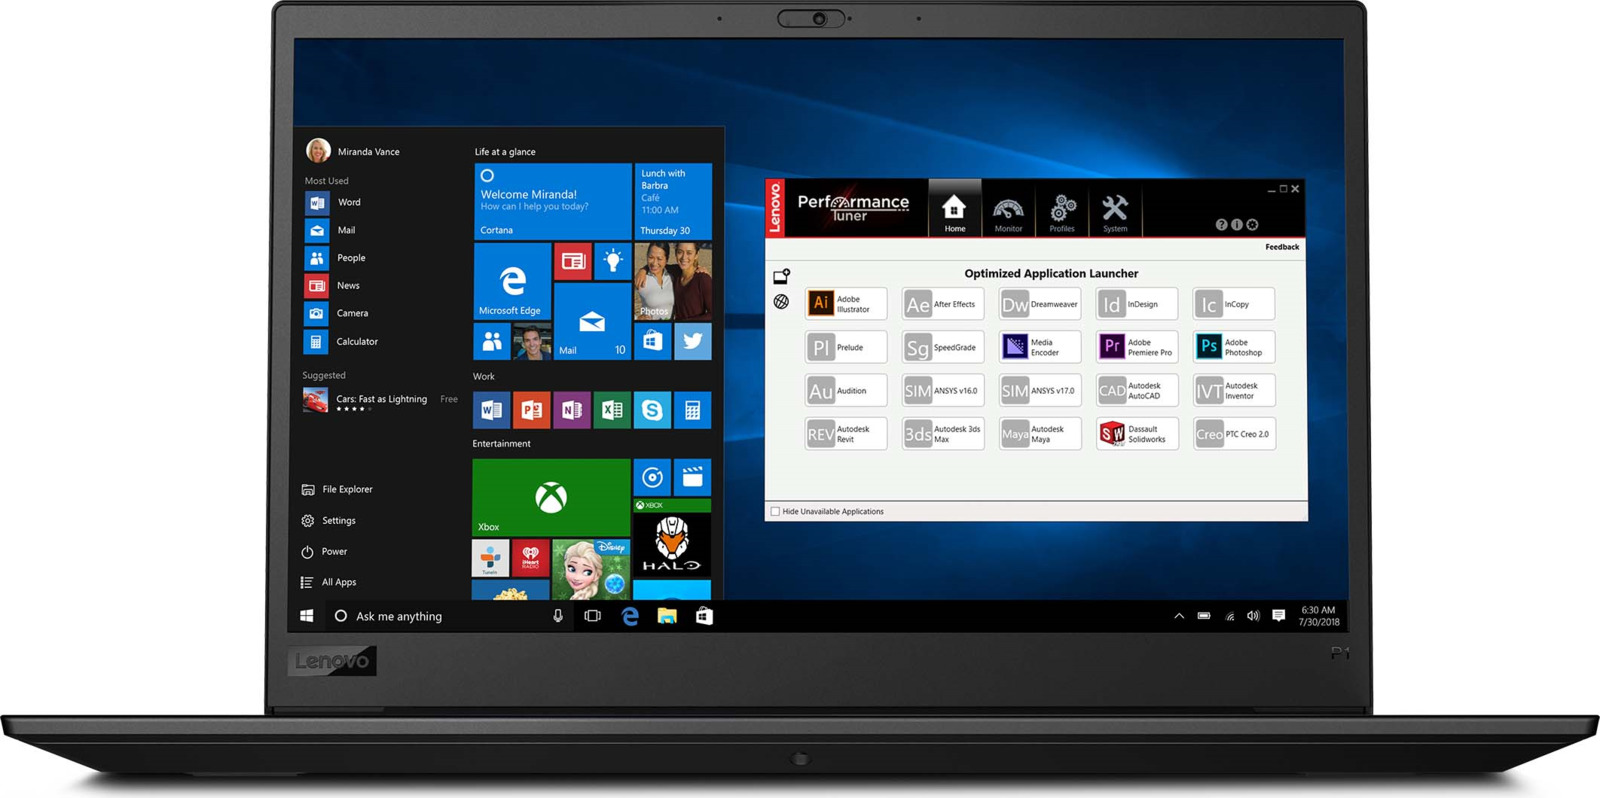
Task: Open suggested app Cars: Fast as Lightning
Action: [380, 401]
